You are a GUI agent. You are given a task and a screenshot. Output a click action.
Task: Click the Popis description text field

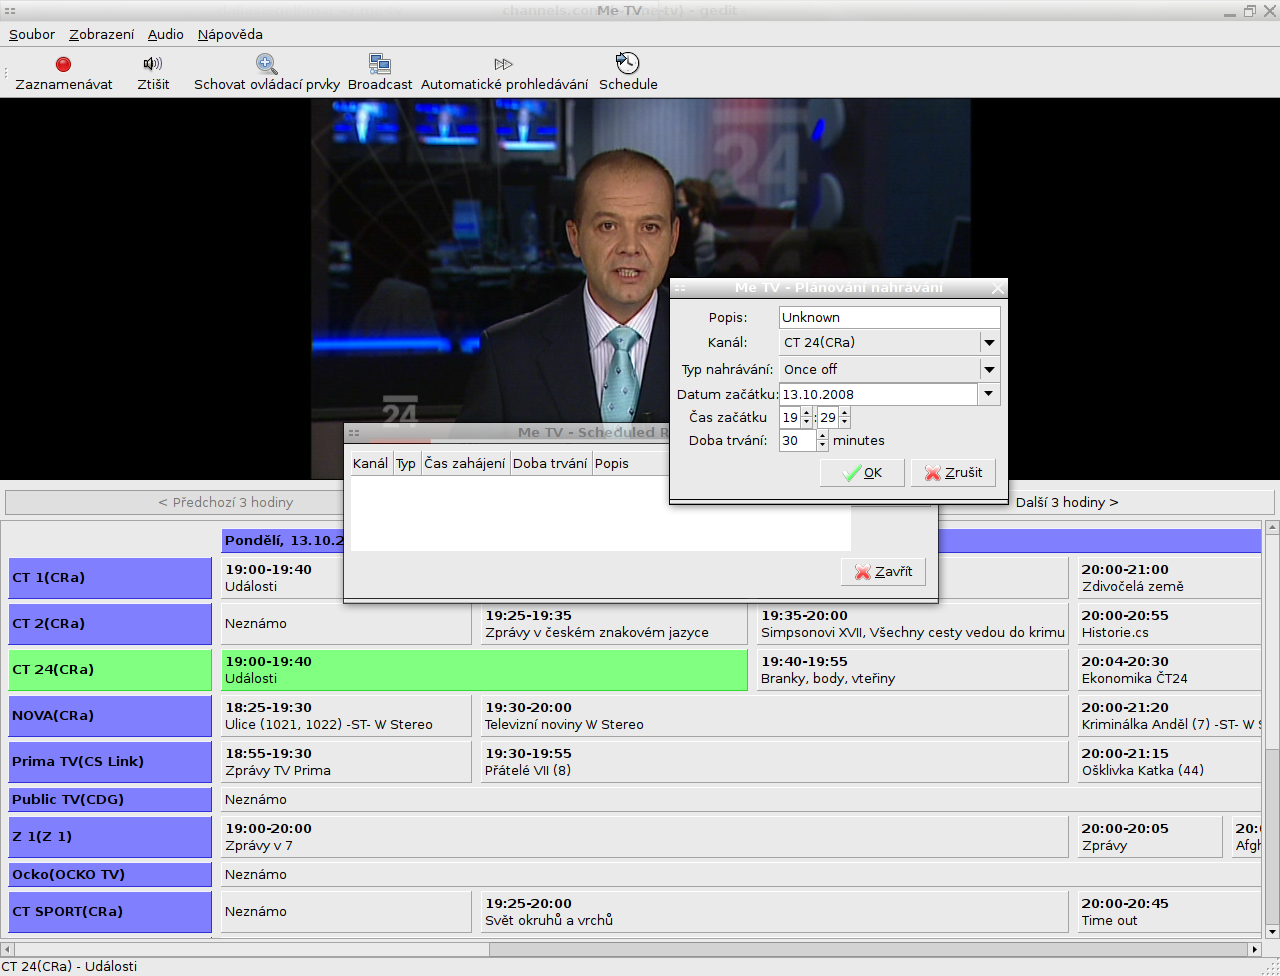click(x=888, y=317)
